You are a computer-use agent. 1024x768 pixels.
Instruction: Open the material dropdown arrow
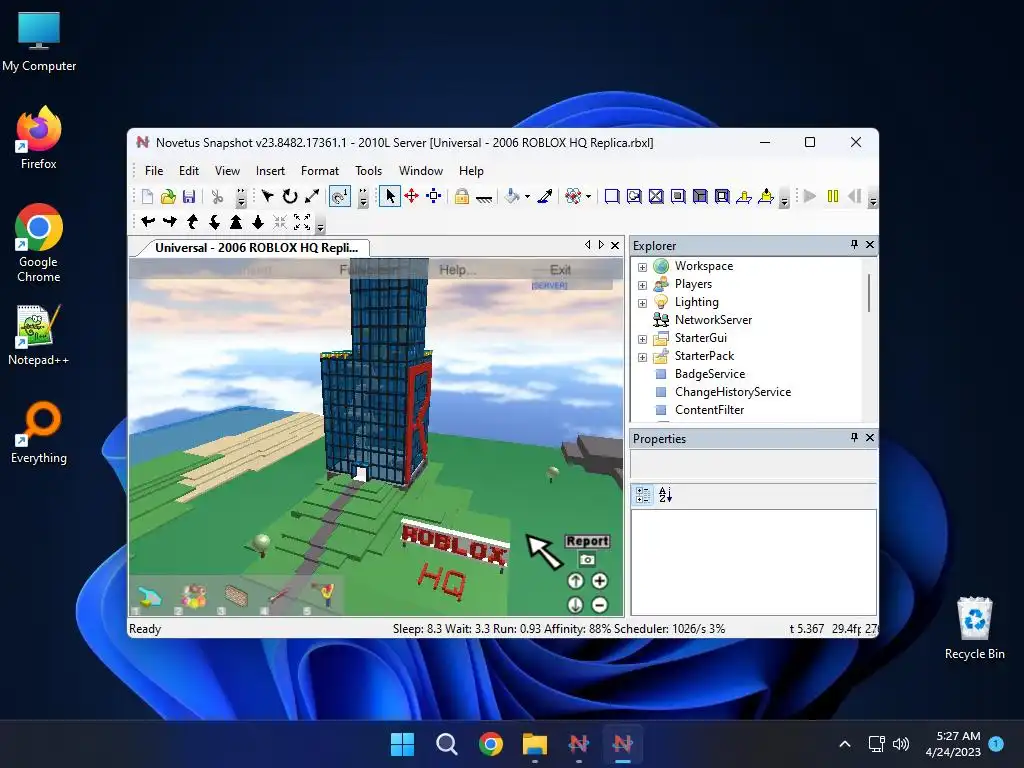coord(588,197)
